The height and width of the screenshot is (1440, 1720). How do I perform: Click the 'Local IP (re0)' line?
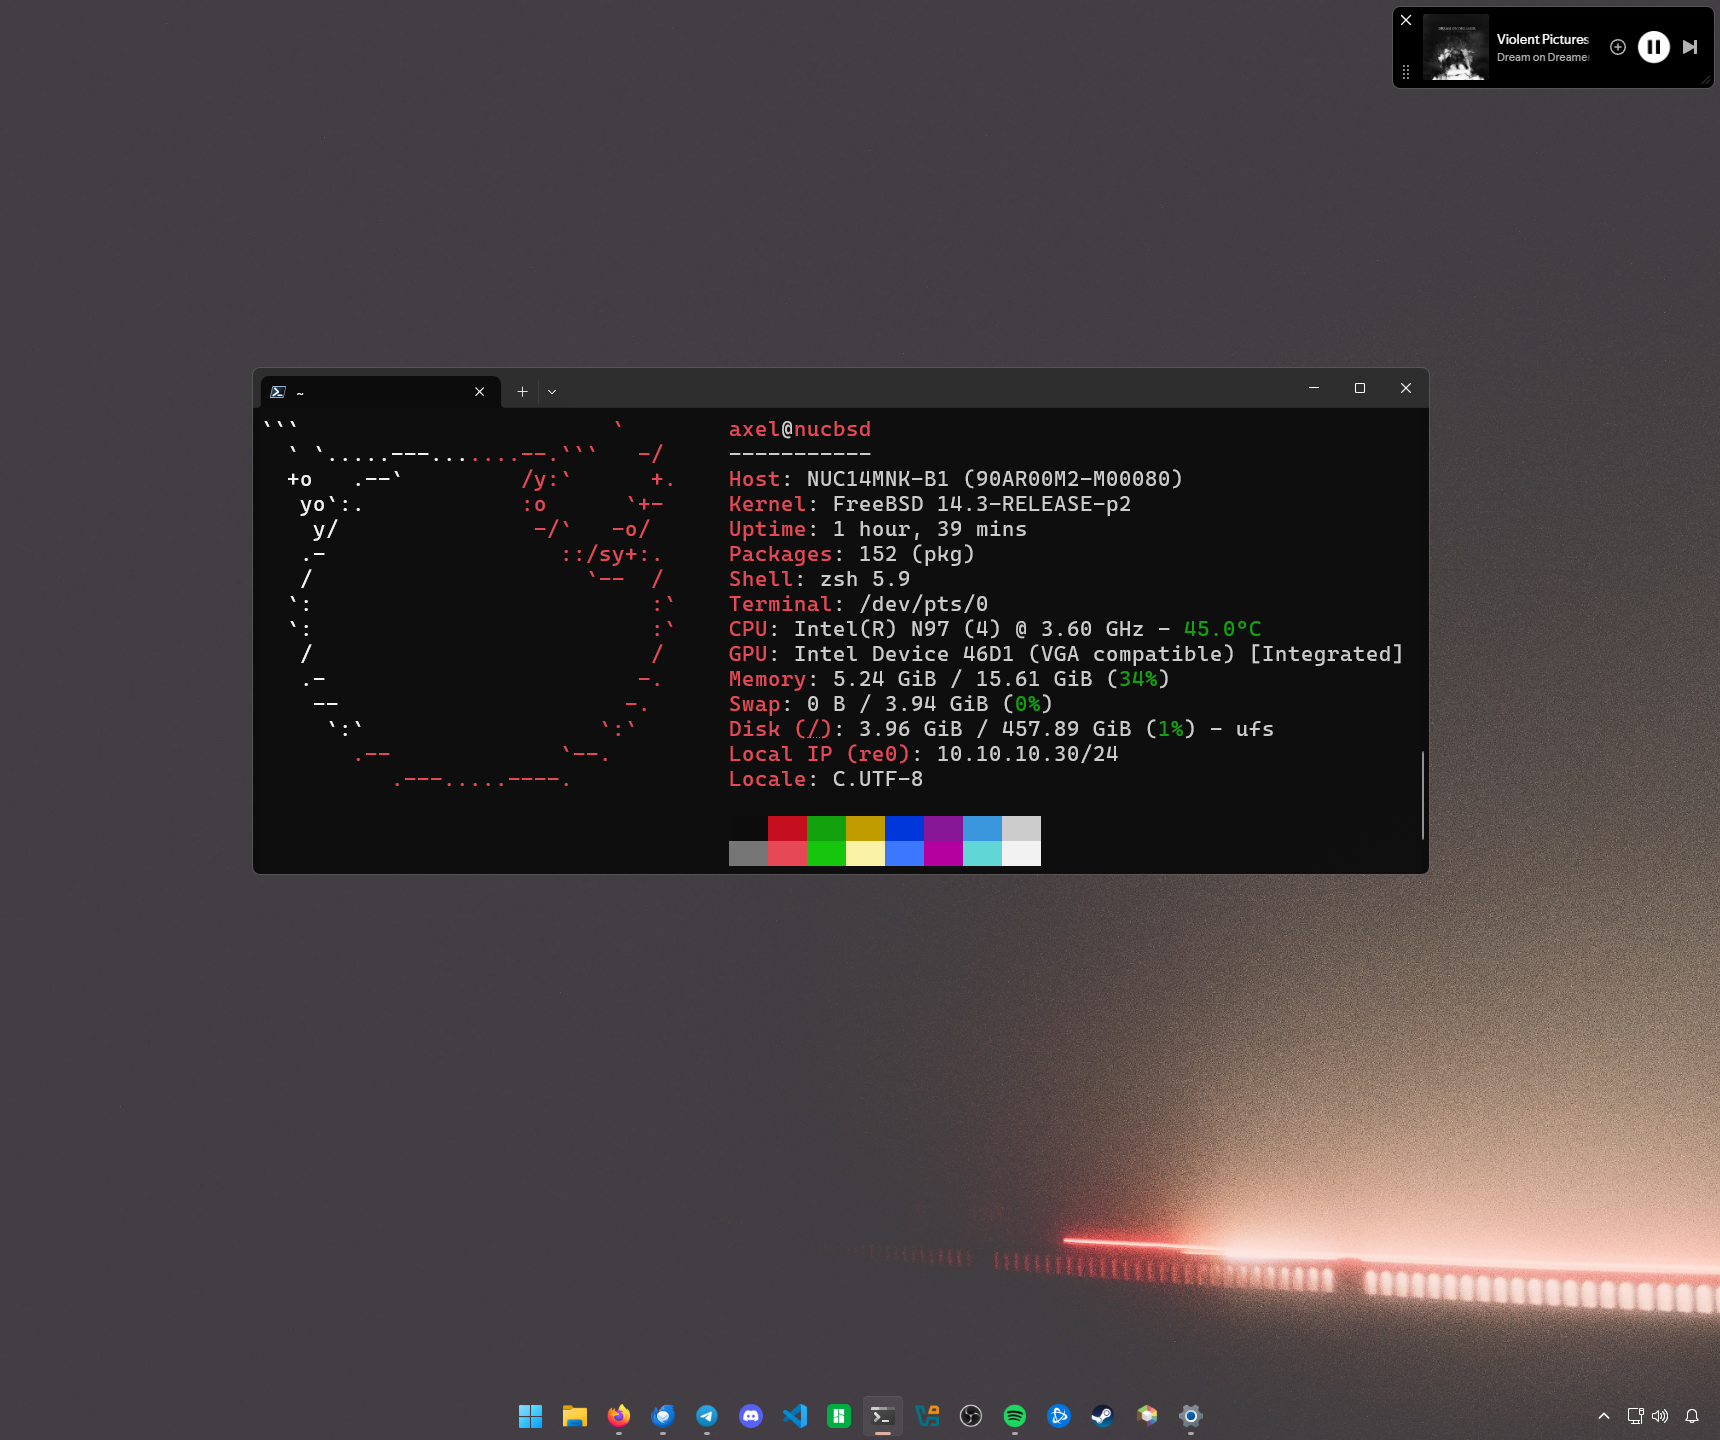[924, 754]
